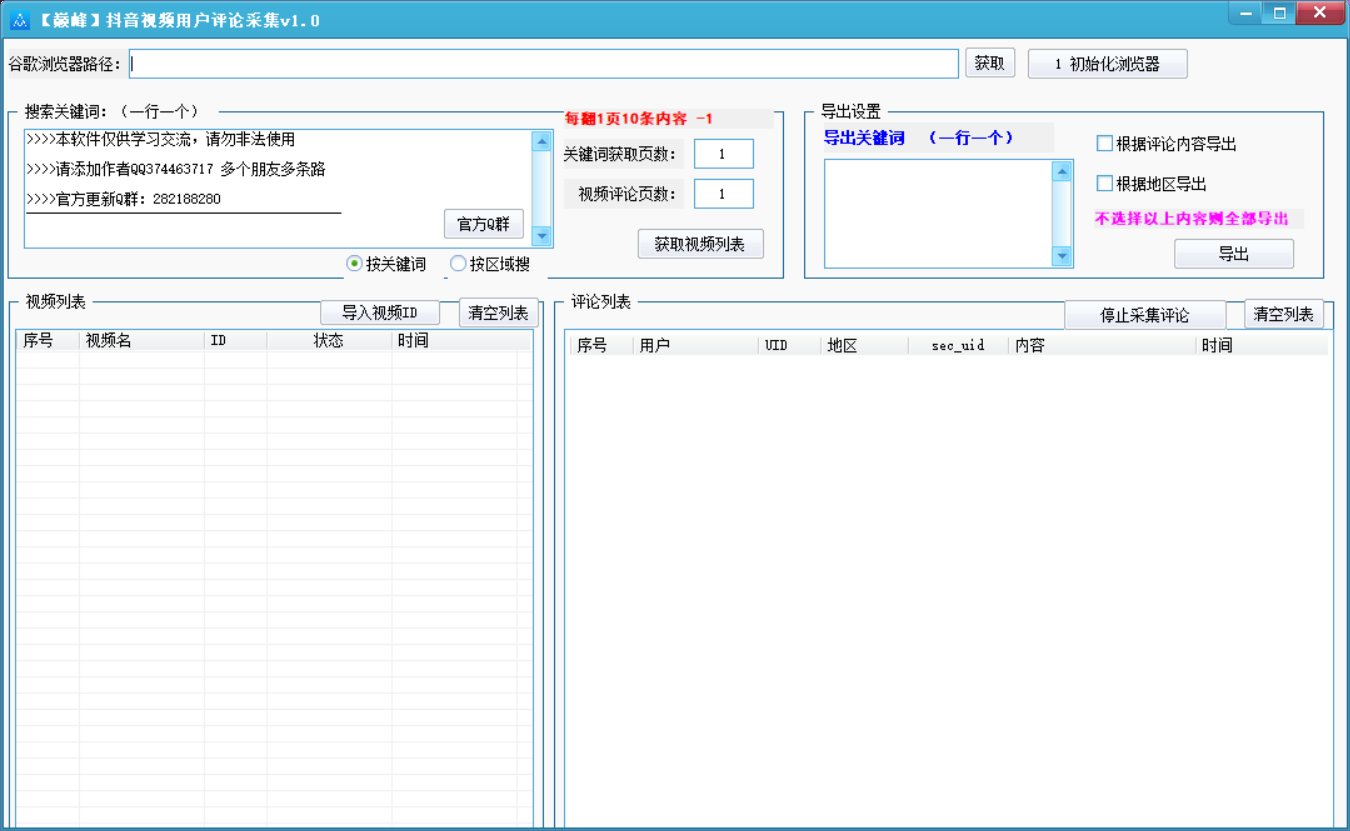Image resolution: width=1350 pixels, height=831 pixels.
Task: Click the 关键词获取页数 number field
Action: point(723,153)
